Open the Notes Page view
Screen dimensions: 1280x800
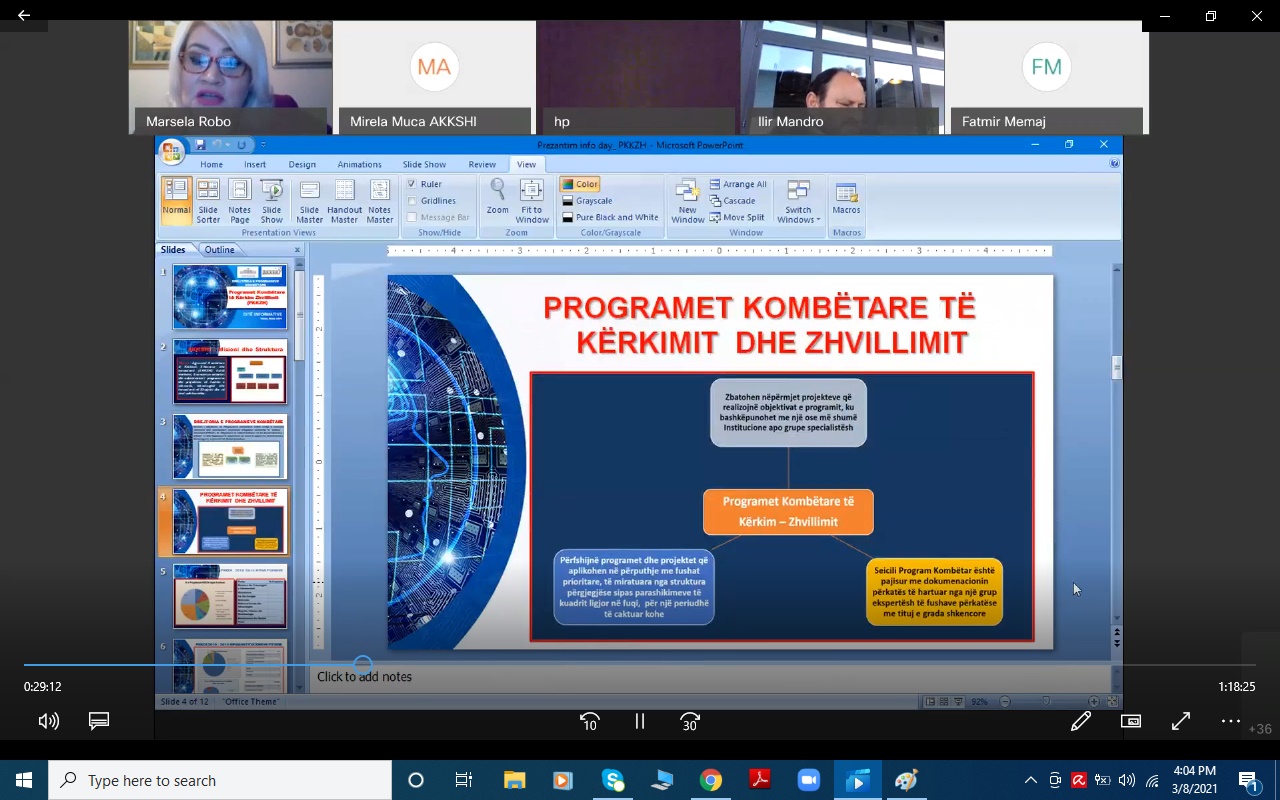pos(240,200)
